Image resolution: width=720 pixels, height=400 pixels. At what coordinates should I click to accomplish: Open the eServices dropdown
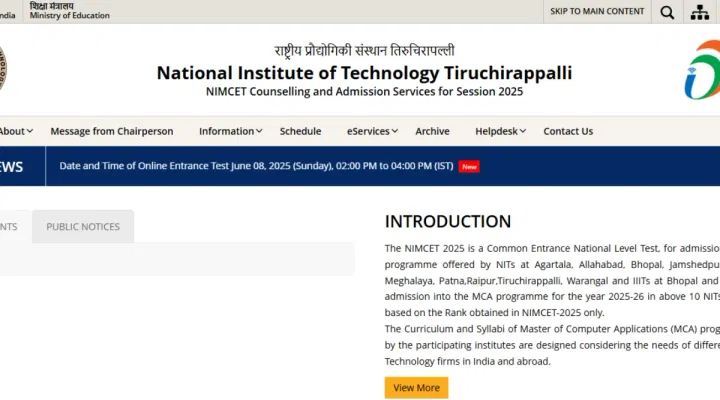coord(372,131)
